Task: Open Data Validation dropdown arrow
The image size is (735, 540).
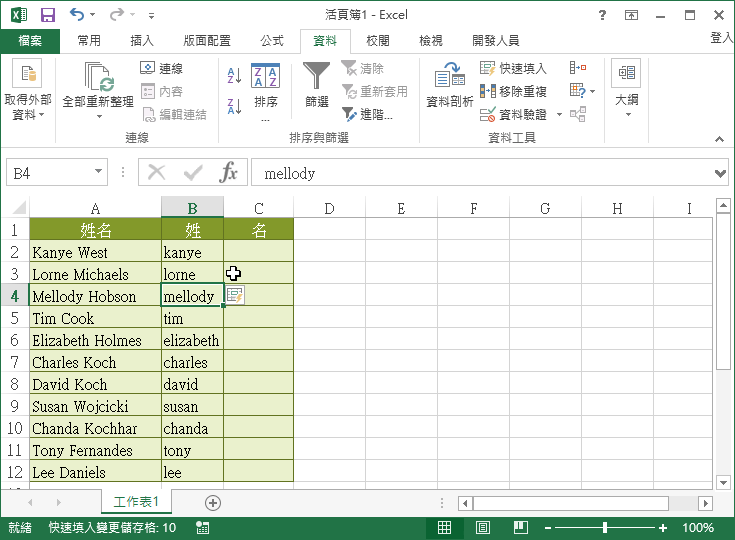Action: click(x=559, y=114)
